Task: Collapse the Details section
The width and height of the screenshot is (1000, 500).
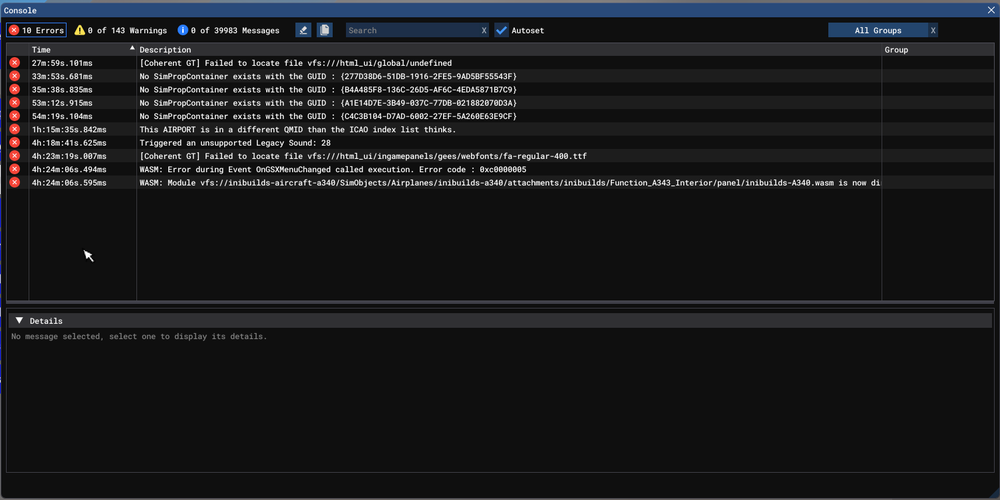Action: coord(19,321)
